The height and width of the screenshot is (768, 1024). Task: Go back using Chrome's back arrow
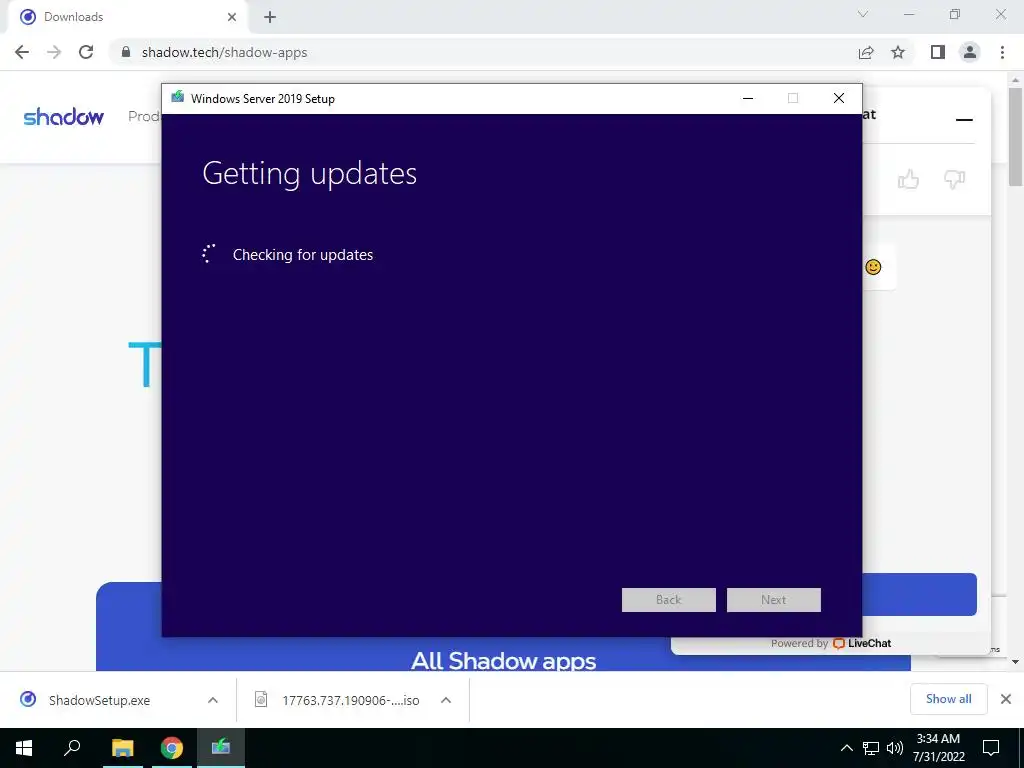[x=22, y=52]
